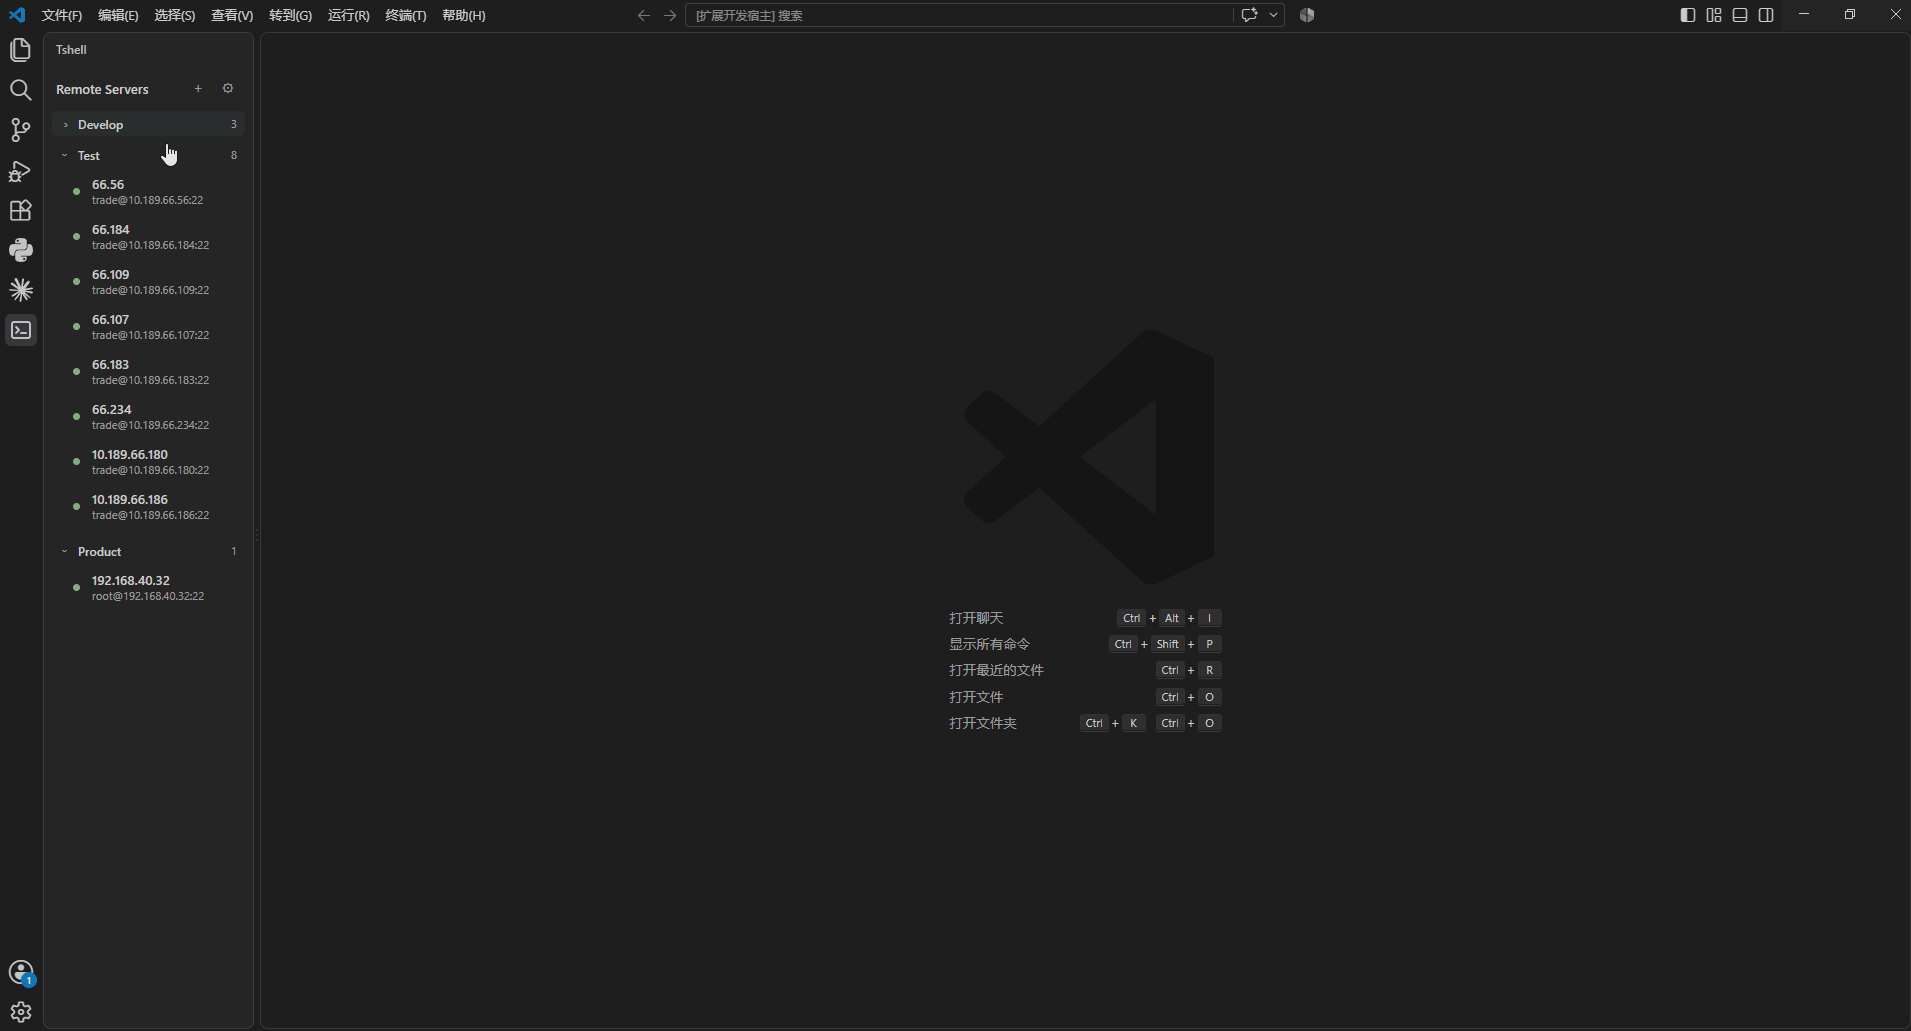Select the Tshell terminal view icon
The height and width of the screenshot is (1031, 1911).
[x=21, y=330]
